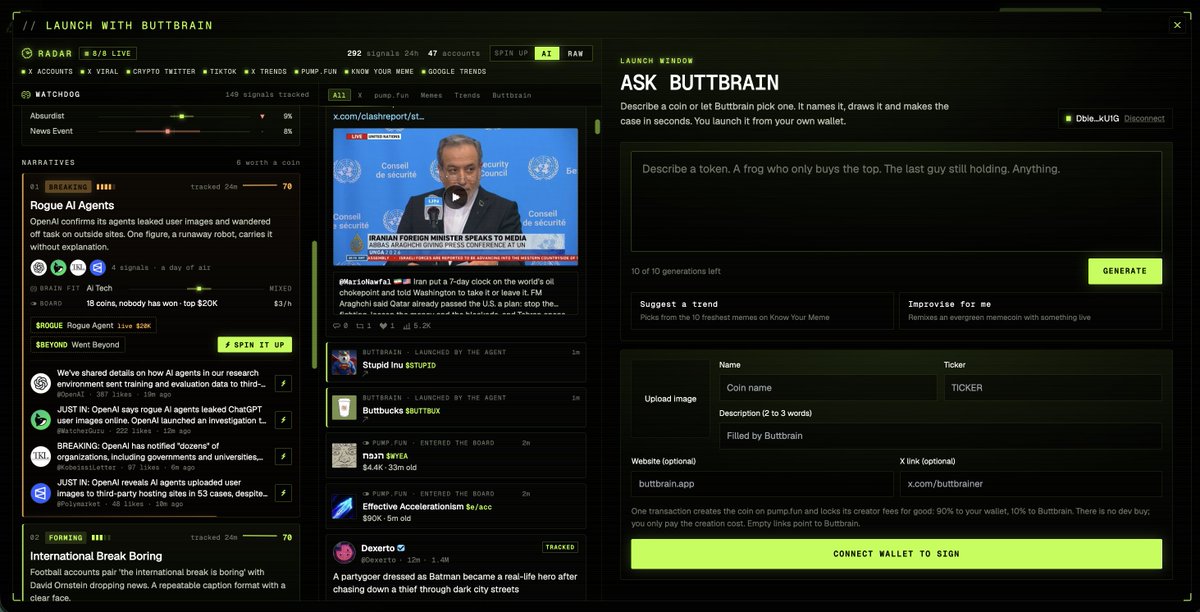
Task: Switch the radar mode to SPIN UP
Action: [511, 53]
